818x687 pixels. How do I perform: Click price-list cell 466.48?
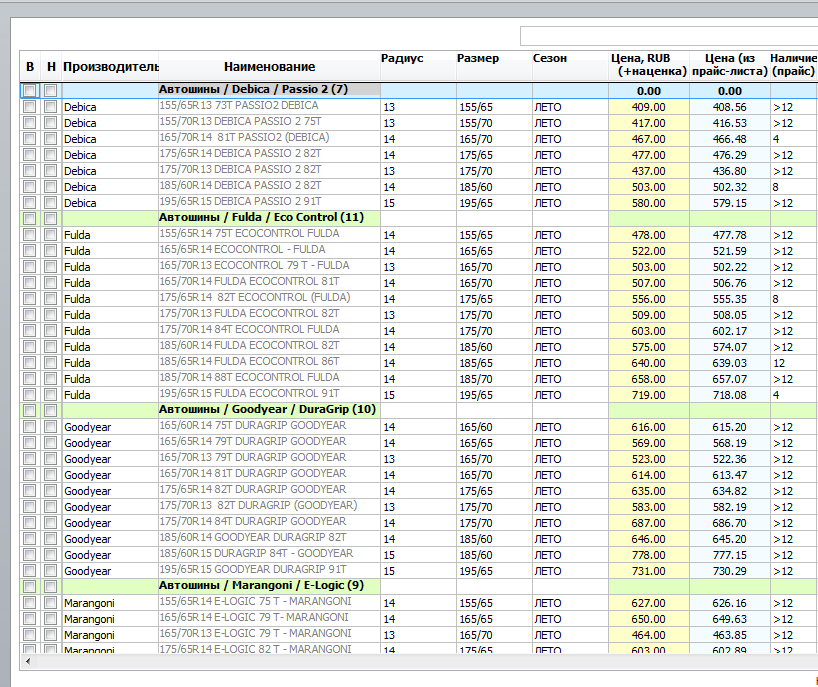(729, 139)
